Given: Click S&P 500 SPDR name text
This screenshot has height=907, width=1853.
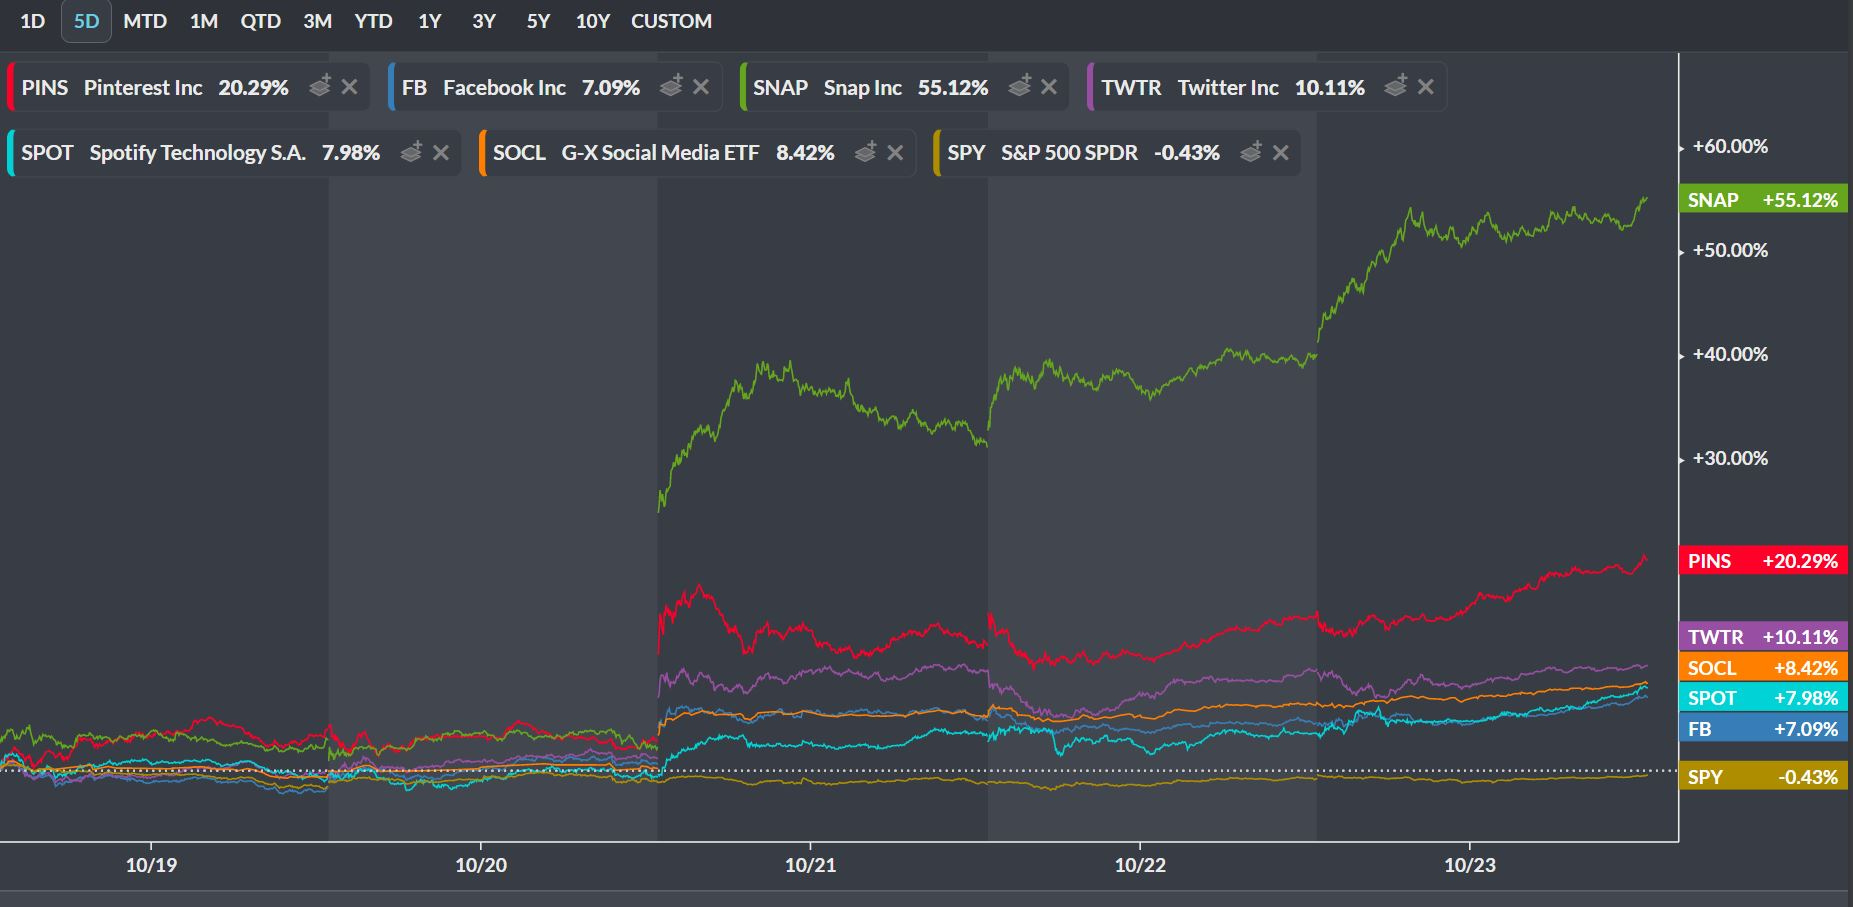Looking at the screenshot, I should [x=1070, y=153].
